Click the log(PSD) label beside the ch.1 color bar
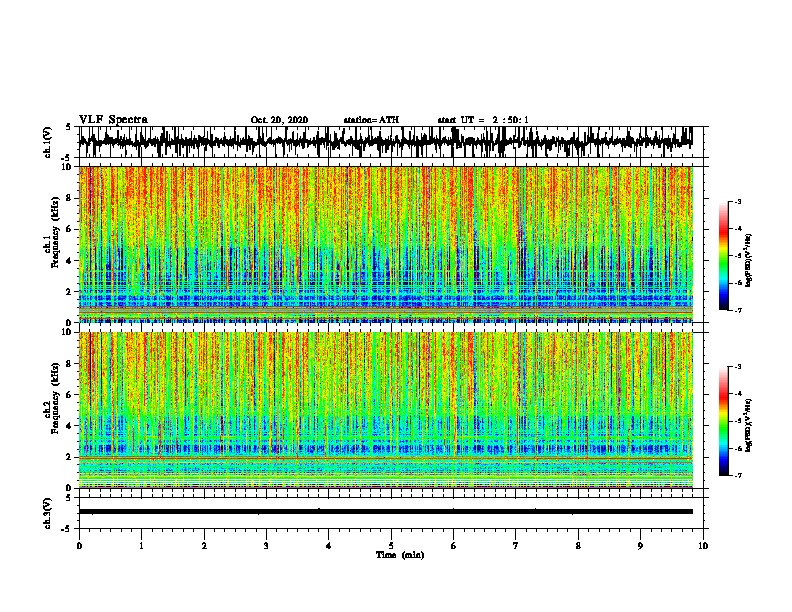This screenshot has height=612, width=792. coord(749,261)
